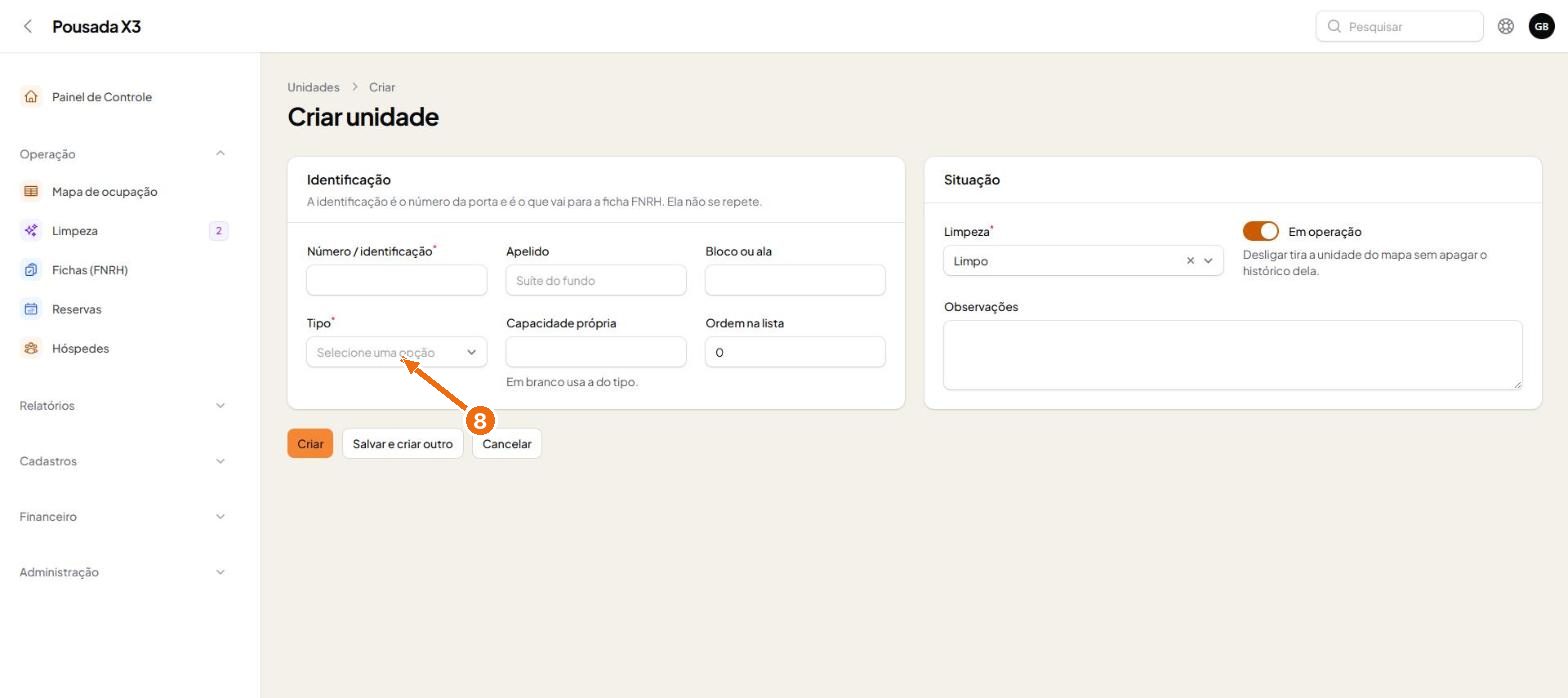The height and width of the screenshot is (698, 1568).
Task: Click the Limpeza badge showing 2
Action: (218, 231)
